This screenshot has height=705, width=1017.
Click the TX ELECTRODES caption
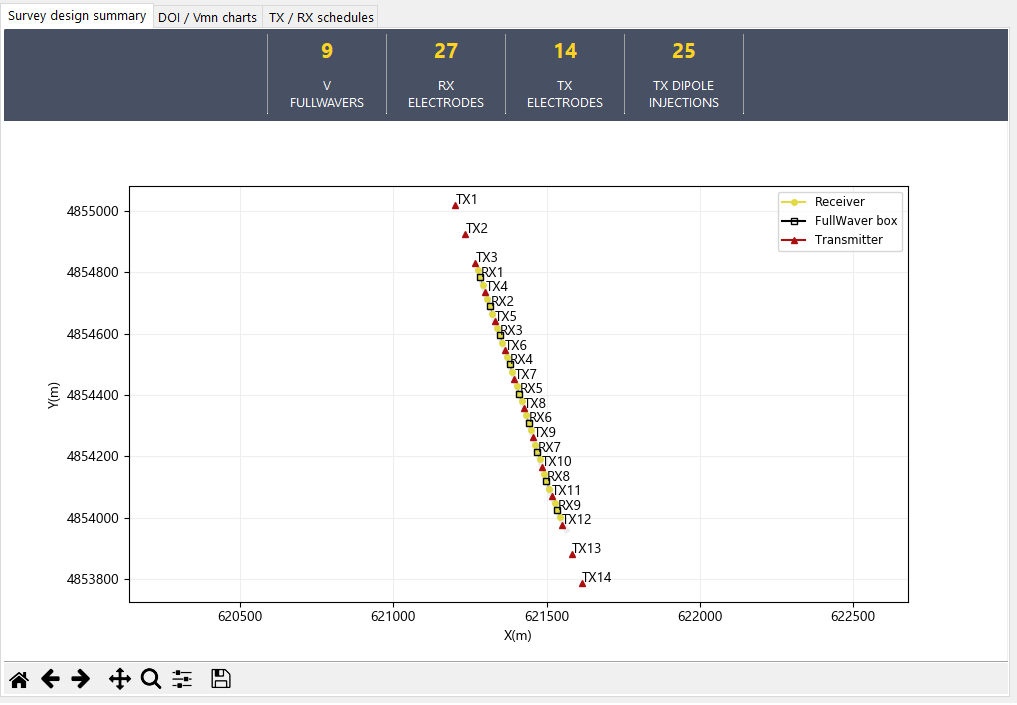coord(565,94)
